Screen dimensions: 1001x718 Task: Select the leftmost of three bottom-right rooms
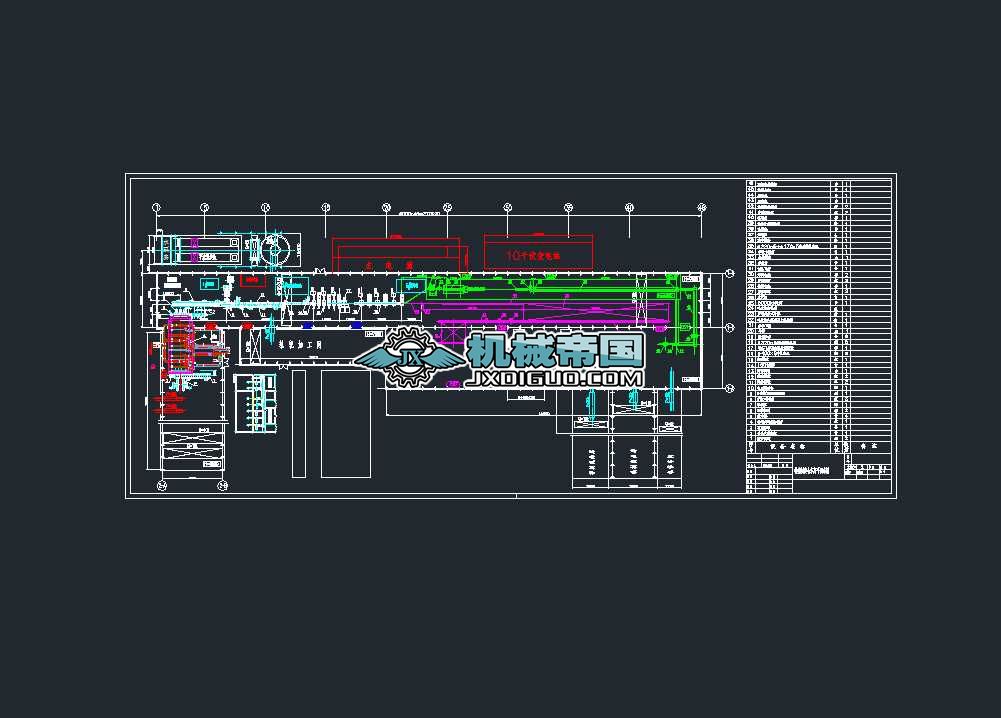click(591, 462)
